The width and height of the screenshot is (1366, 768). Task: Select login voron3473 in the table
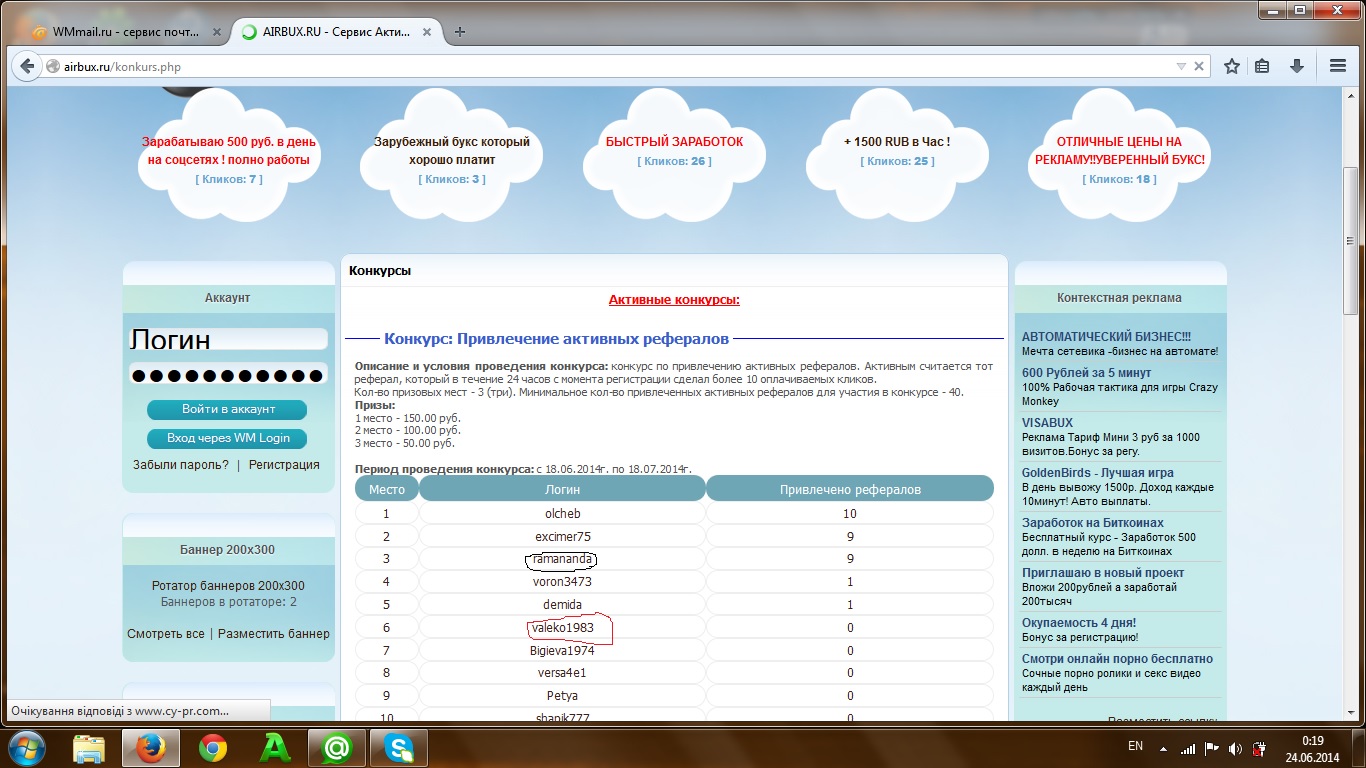click(x=562, y=582)
